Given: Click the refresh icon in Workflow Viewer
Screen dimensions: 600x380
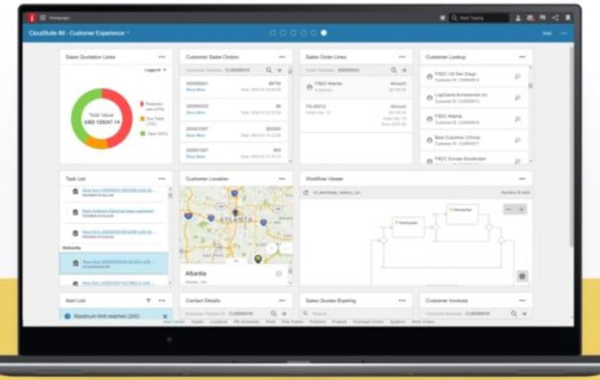Looking at the screenshot, I should (x=306, y=192).
